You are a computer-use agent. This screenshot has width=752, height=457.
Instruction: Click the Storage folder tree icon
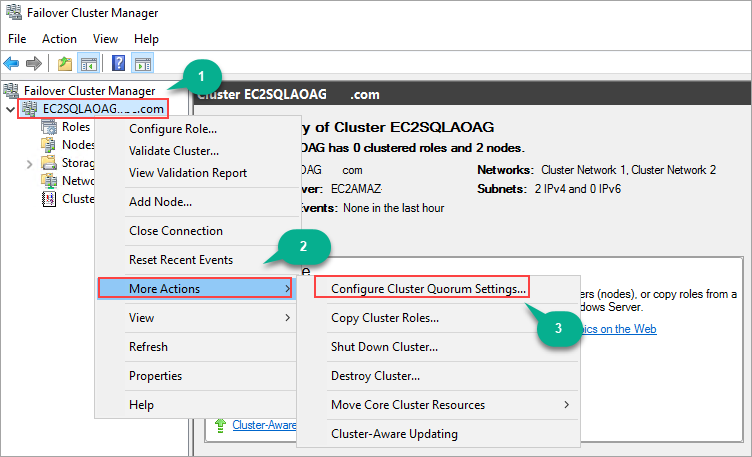[x=49, y=163]
